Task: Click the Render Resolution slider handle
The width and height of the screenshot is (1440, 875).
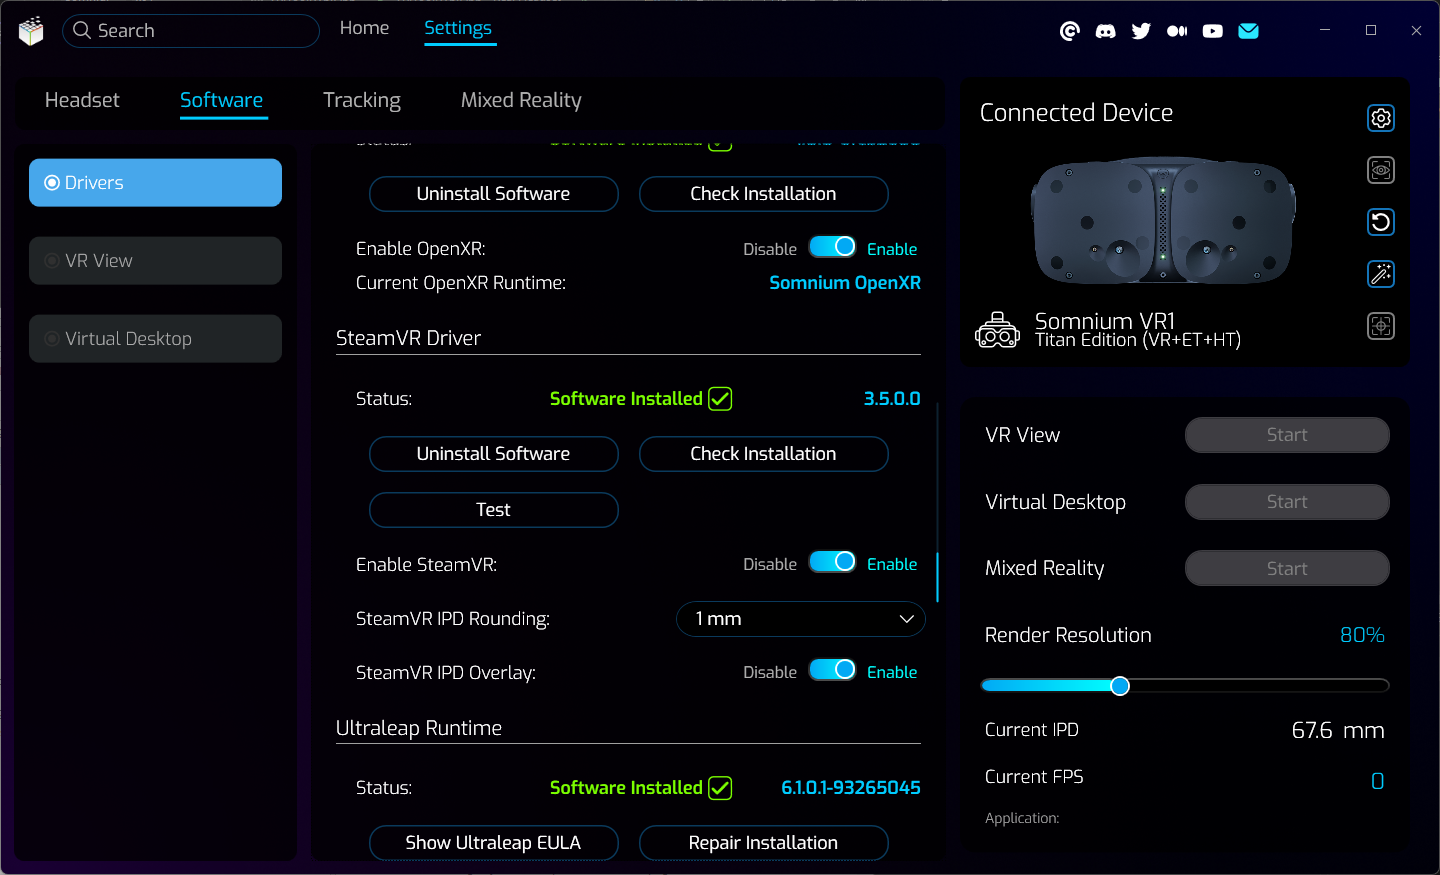Action: click(1120, 685)
